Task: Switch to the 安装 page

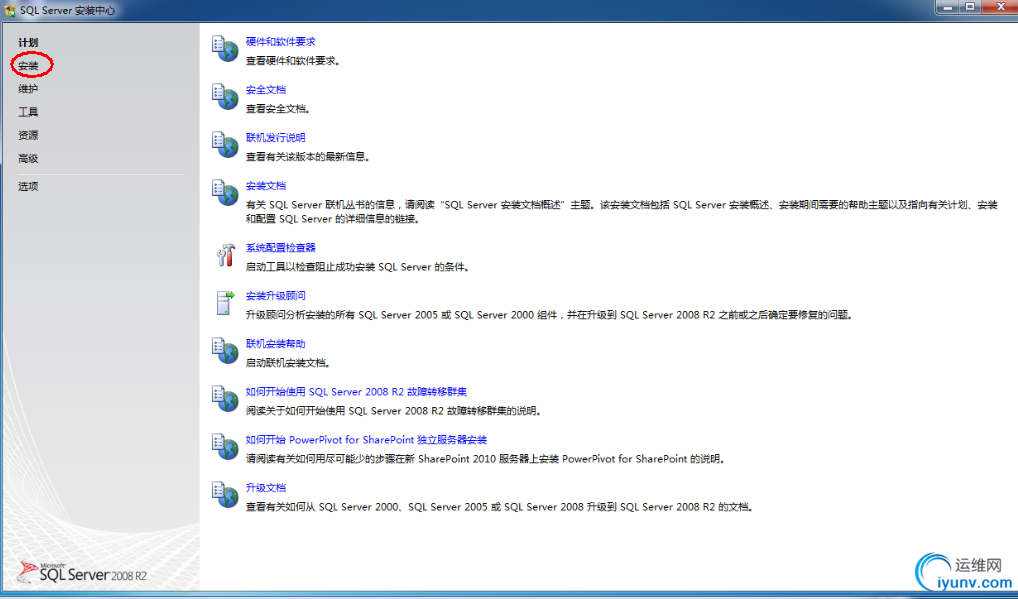Action: pyautogui.click(x=28, y=66)
